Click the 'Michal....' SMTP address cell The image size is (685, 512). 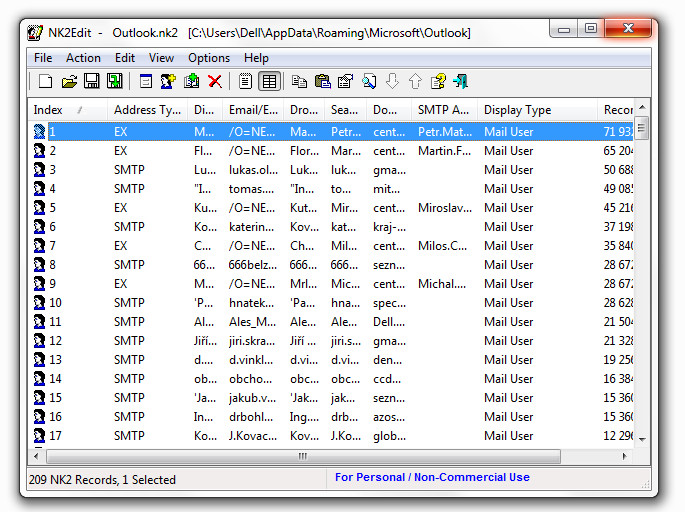pos(442,284)
